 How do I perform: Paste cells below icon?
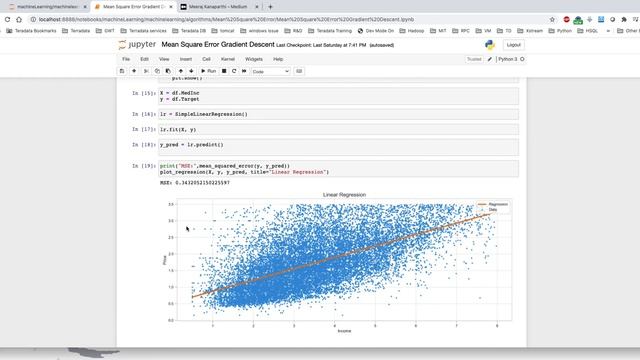(x=168, y=71)
